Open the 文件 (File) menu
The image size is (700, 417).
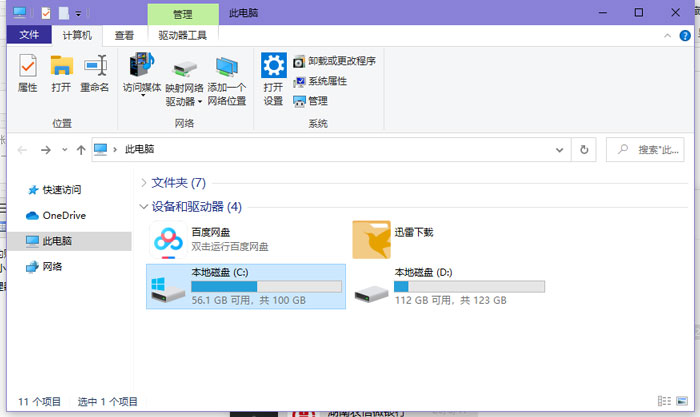click(29, 35)
